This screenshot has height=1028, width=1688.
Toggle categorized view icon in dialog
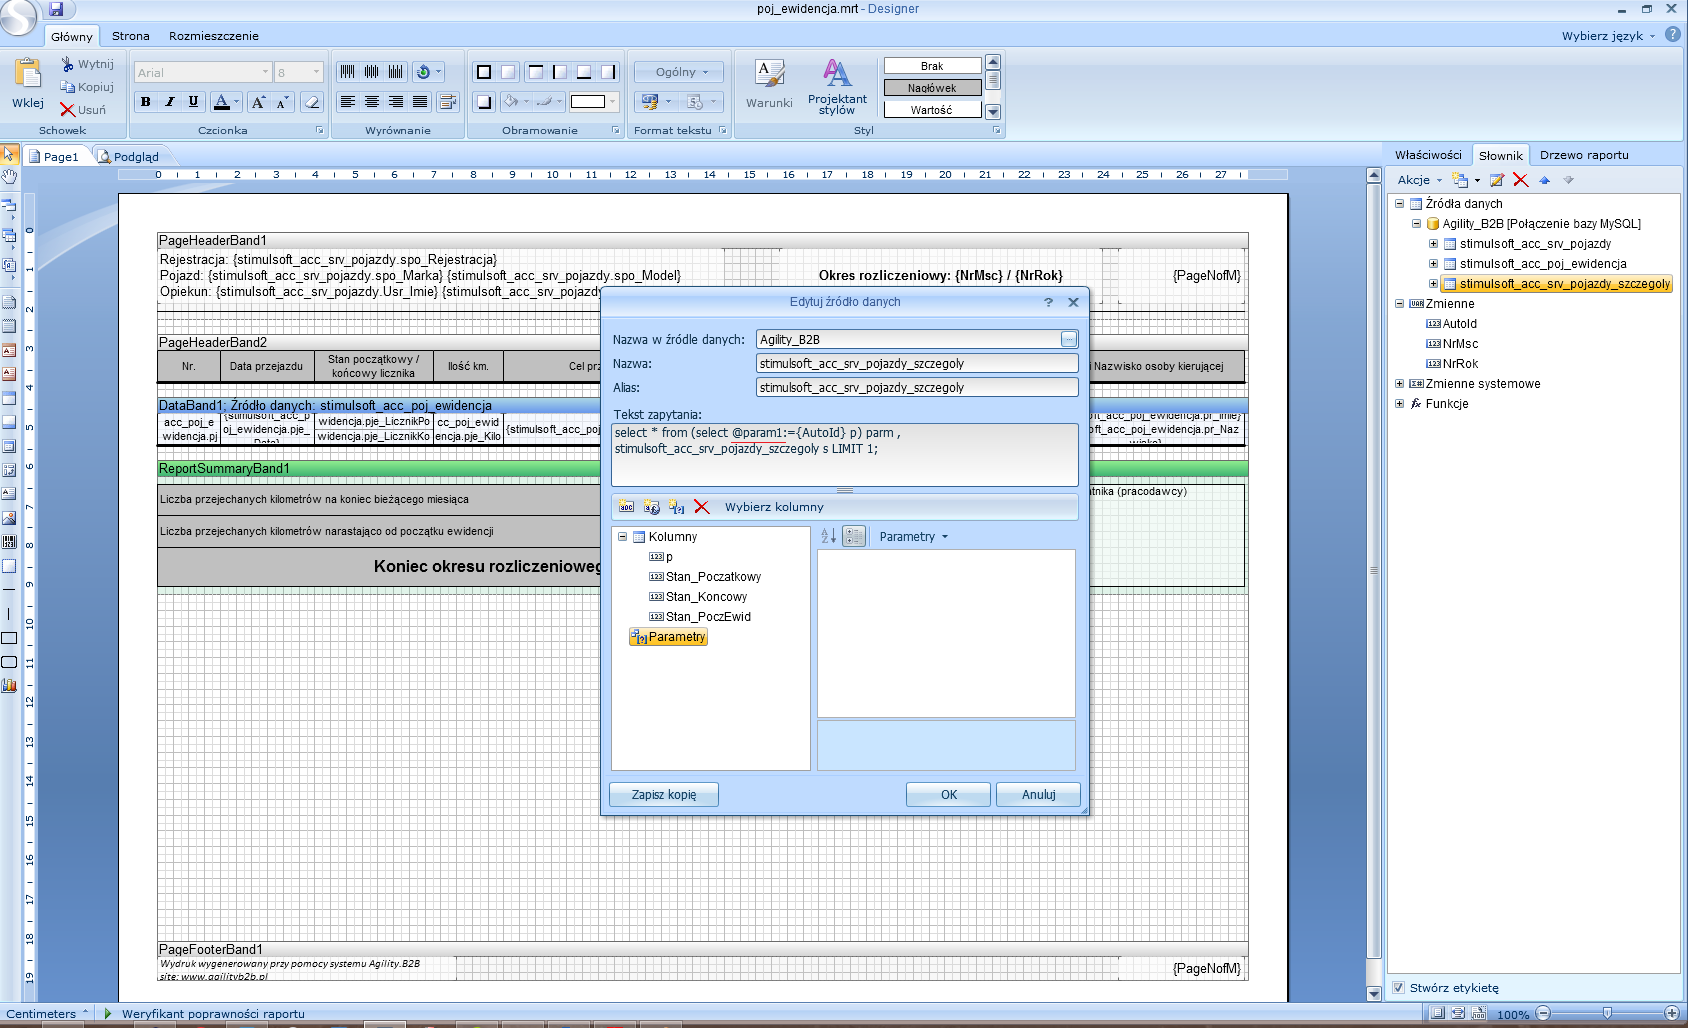tap(854, 537)
